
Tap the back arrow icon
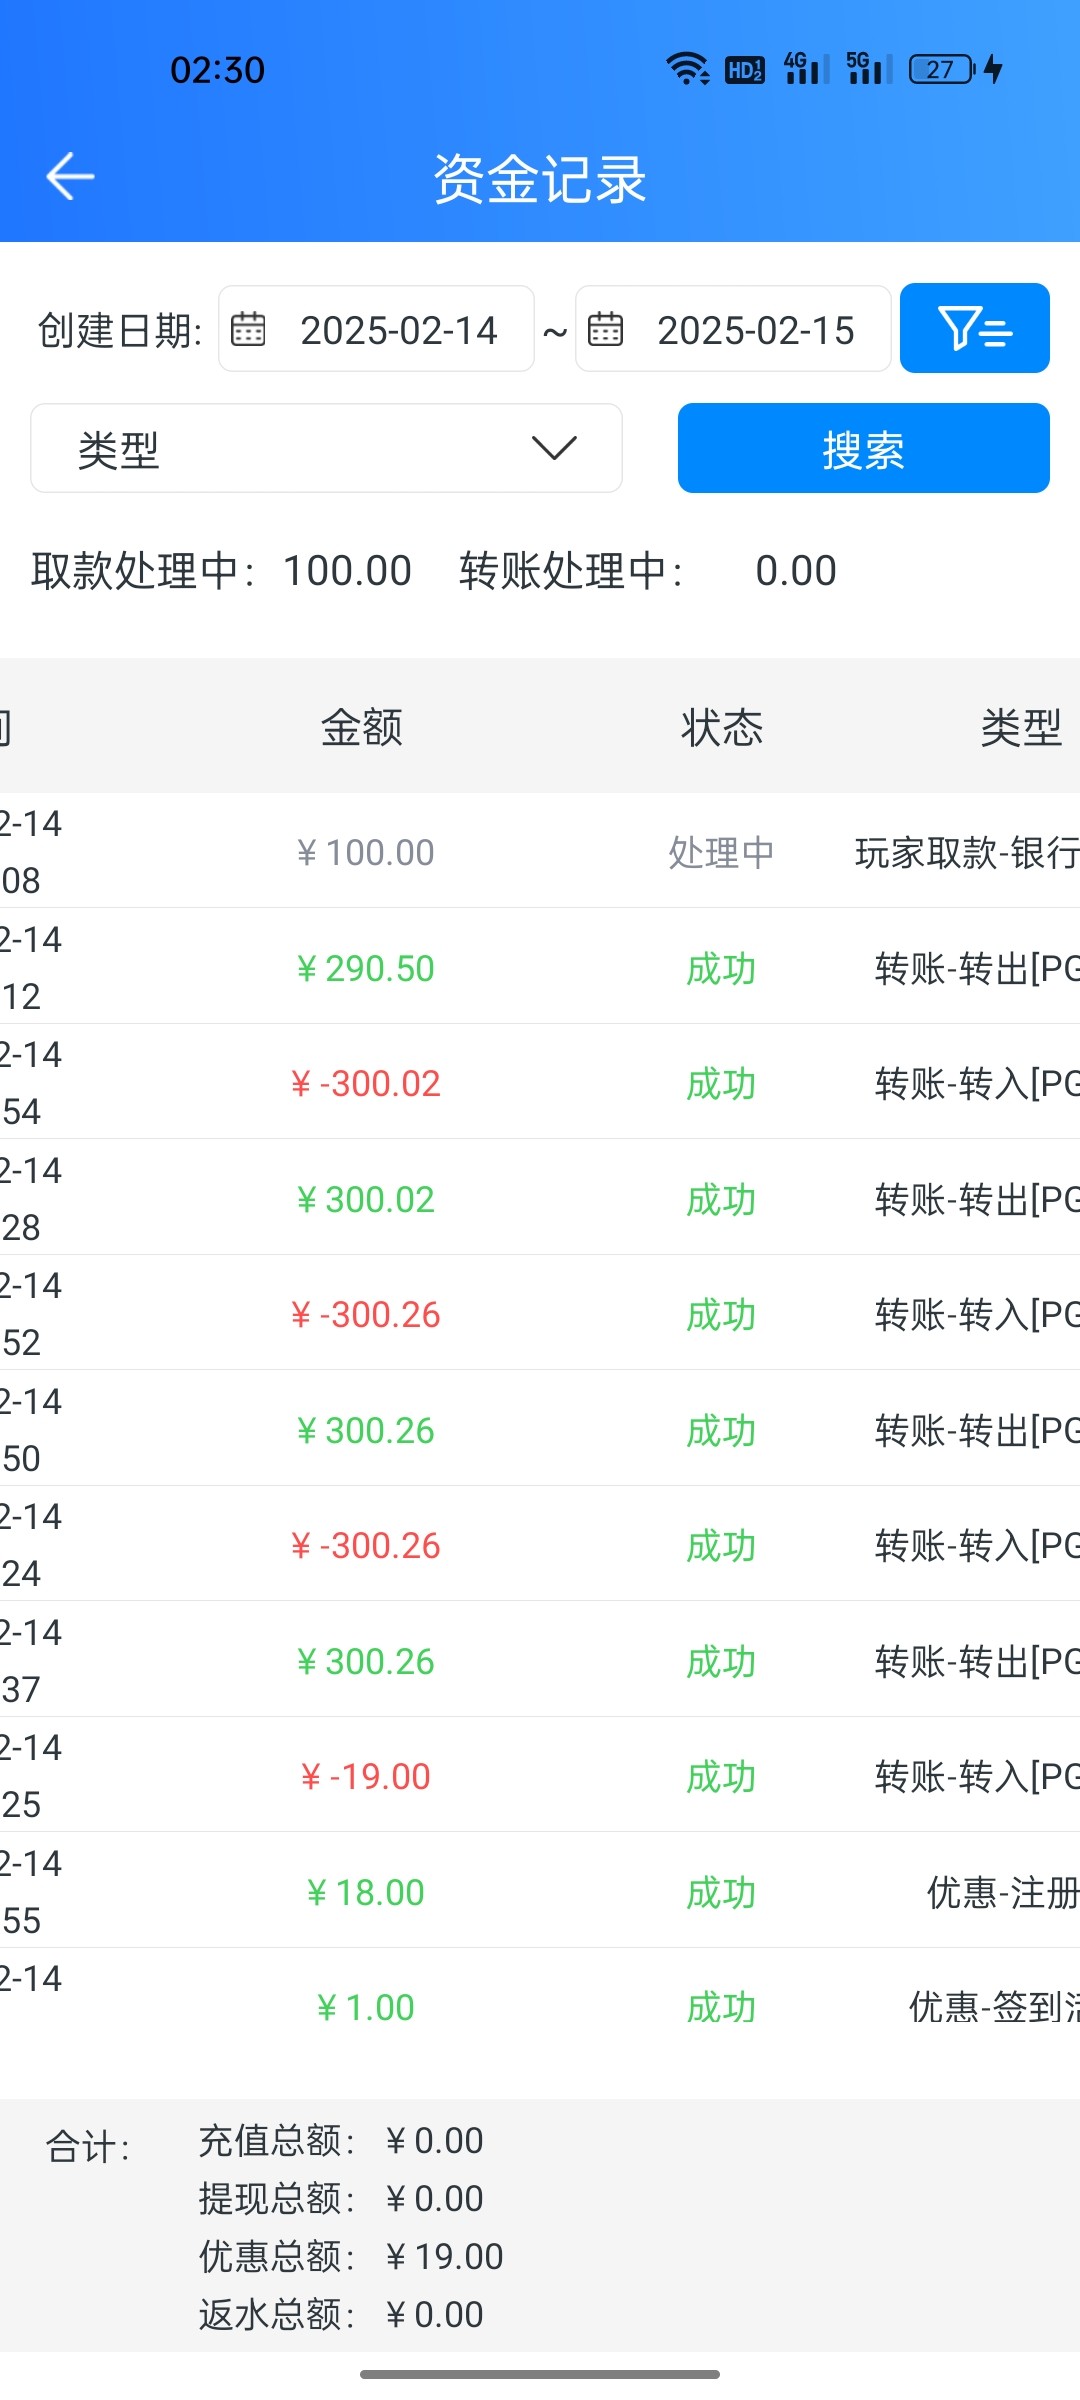tap(70, 177)
